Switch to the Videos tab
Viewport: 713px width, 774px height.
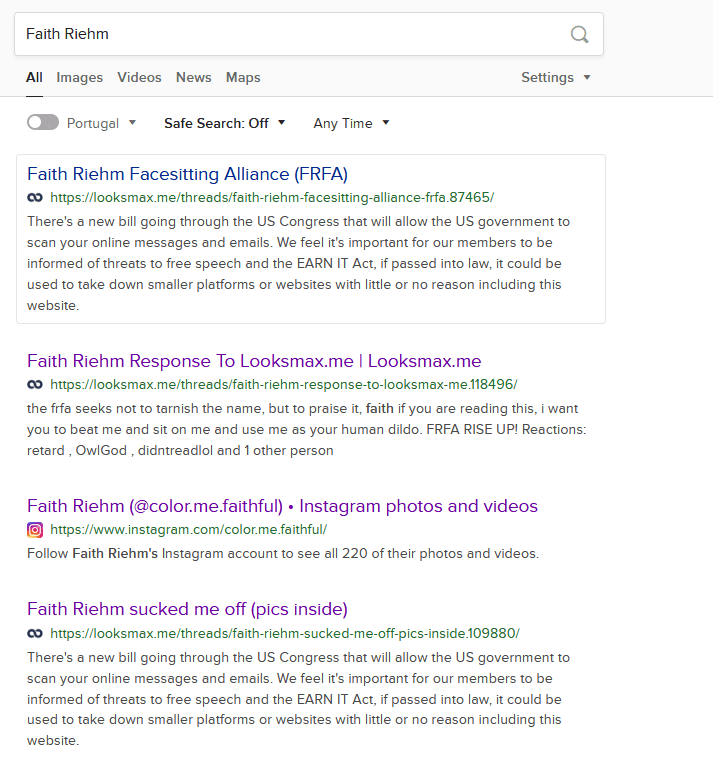tap(139, 77)
